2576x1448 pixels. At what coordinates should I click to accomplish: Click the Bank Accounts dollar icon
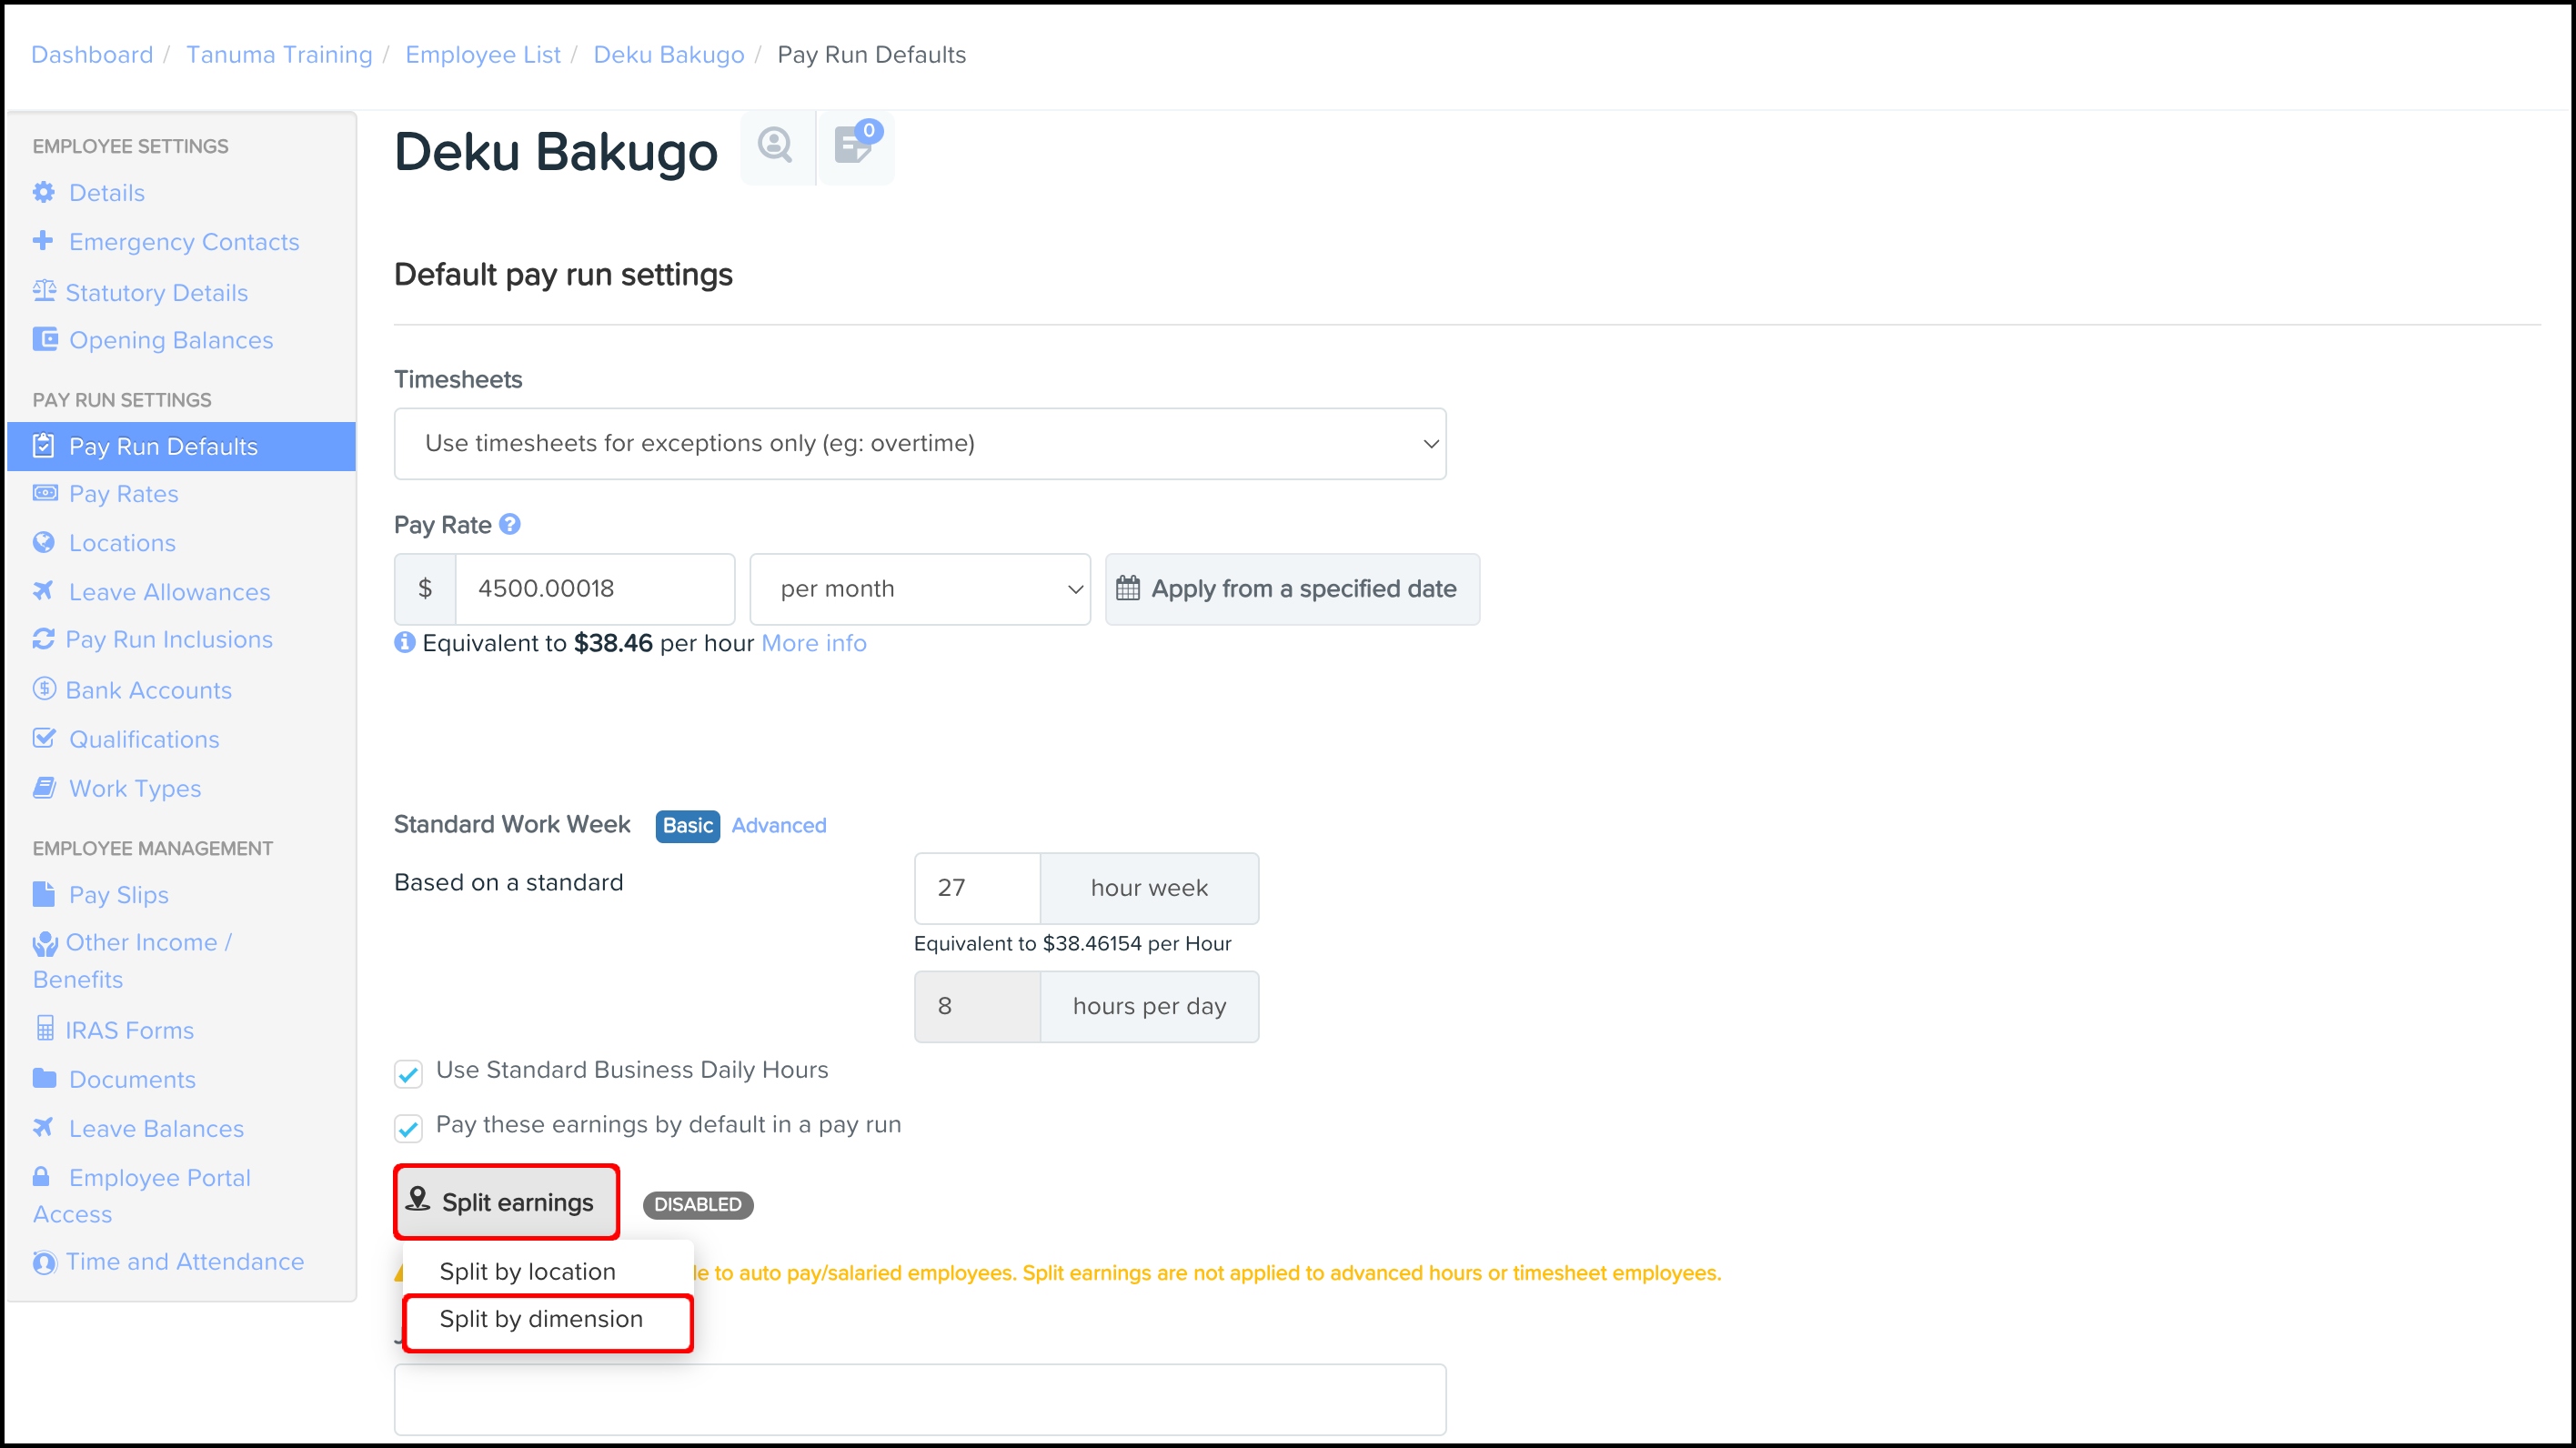coord(44,689)
